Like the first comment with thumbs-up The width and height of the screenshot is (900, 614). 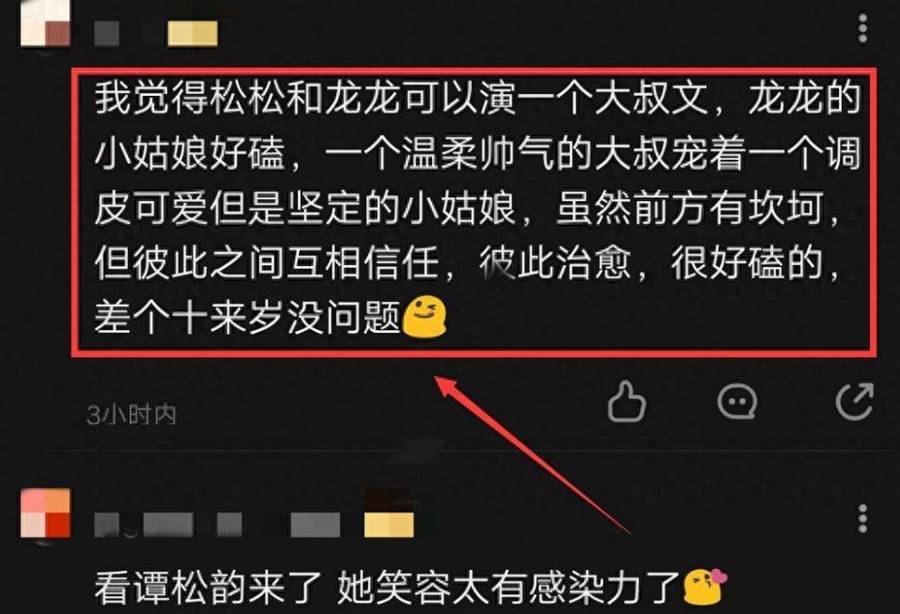pos(627,402)
